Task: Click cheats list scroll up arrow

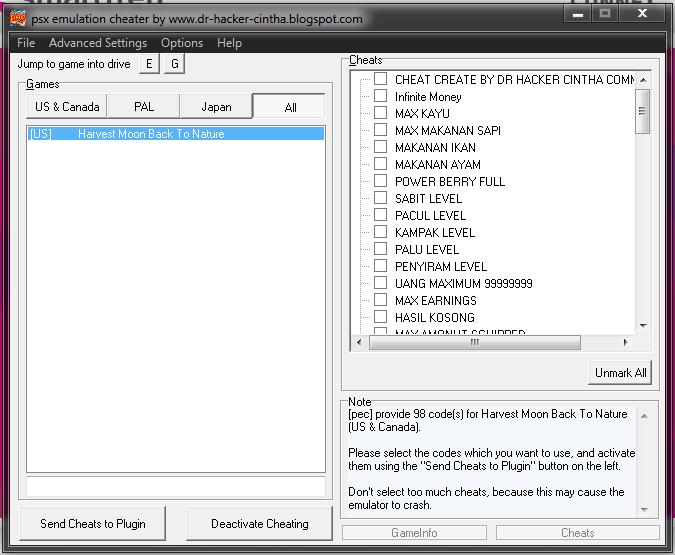Action: pyautogui.click(x=643, y=80)
